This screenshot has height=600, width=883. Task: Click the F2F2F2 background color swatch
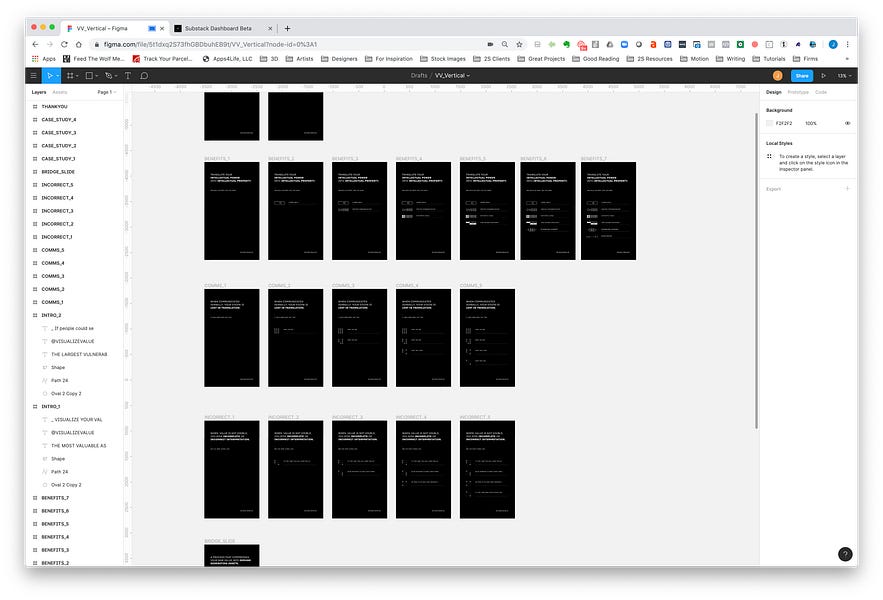click(x=770, y=123)
